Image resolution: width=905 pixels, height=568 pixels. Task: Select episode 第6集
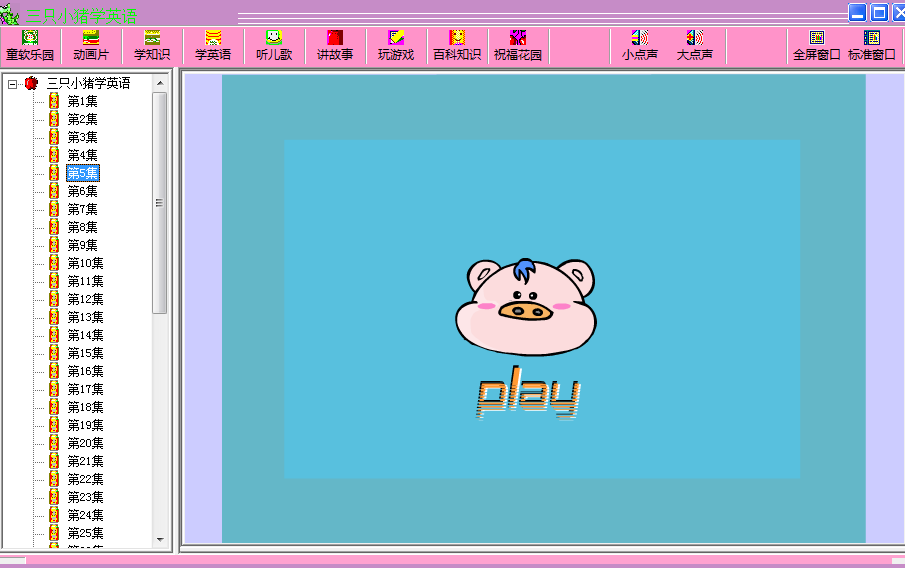[83, 191]
